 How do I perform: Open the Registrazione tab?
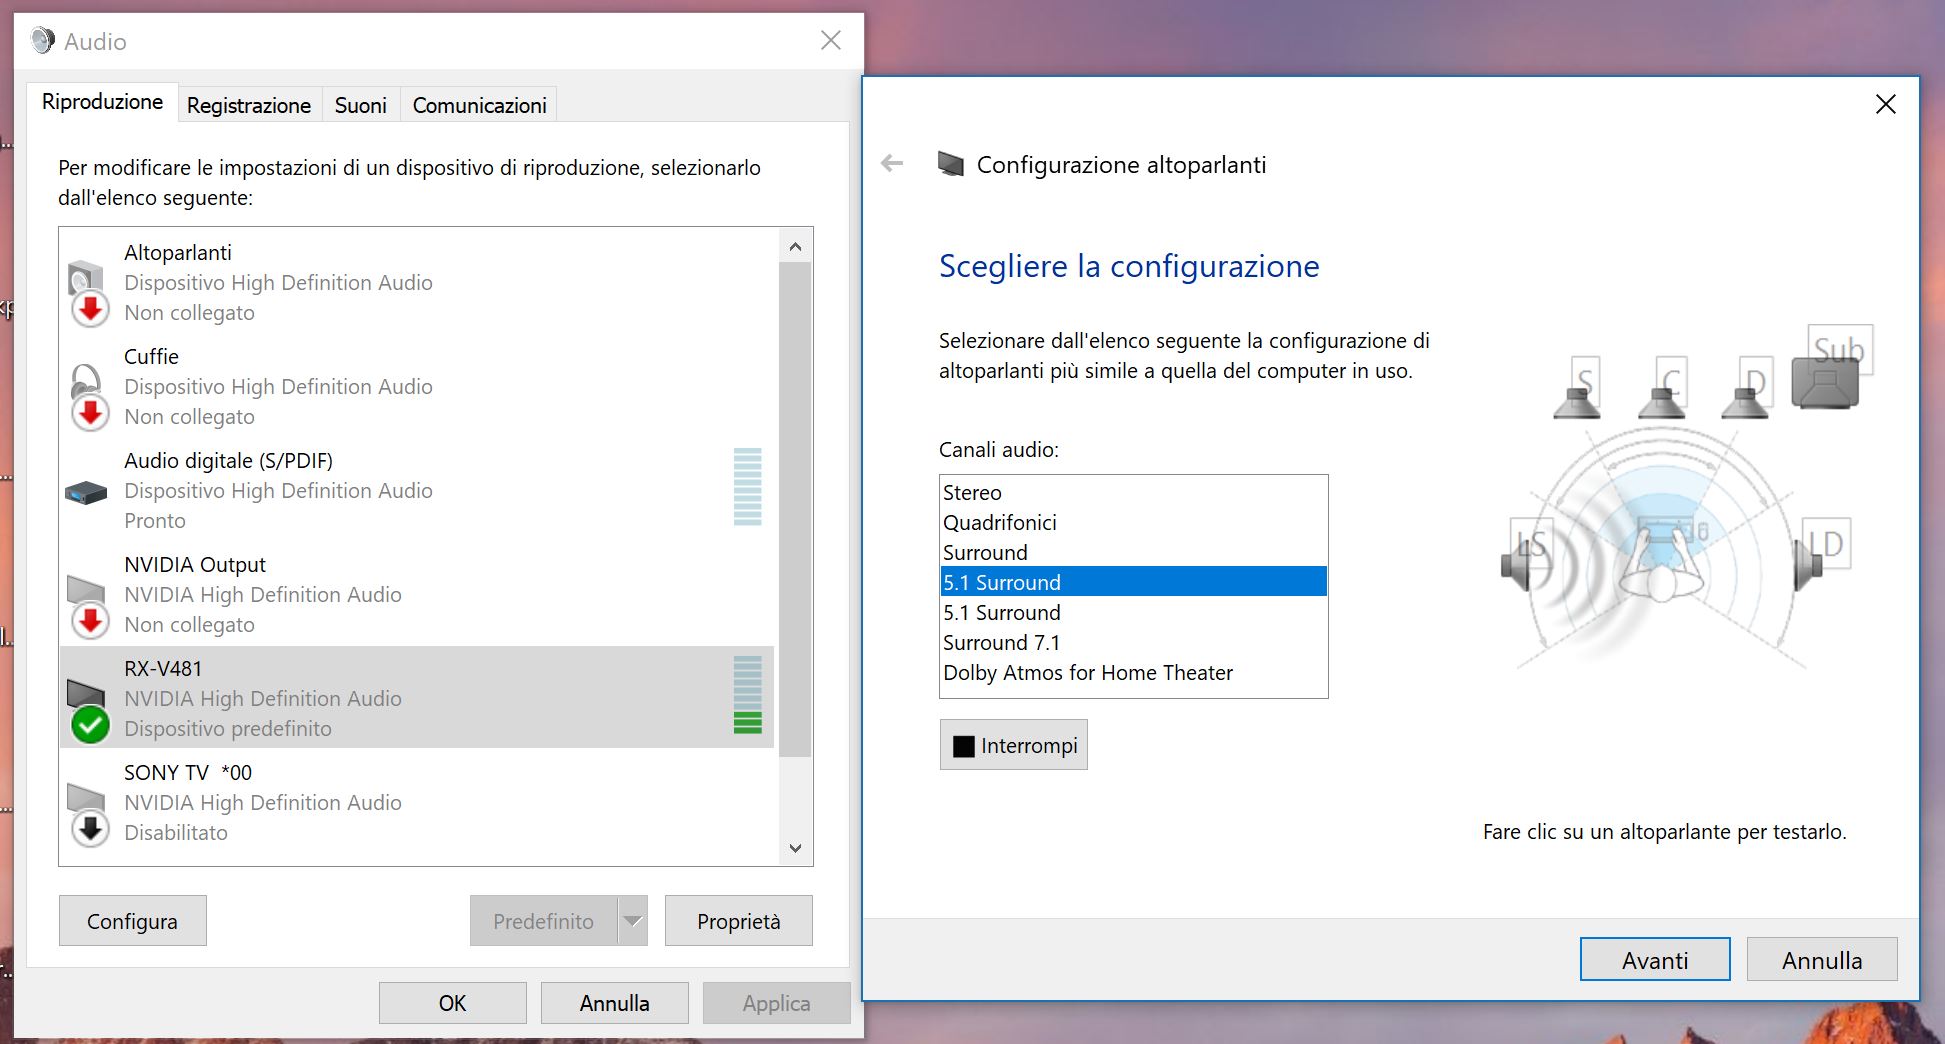(x=249, y=105)
